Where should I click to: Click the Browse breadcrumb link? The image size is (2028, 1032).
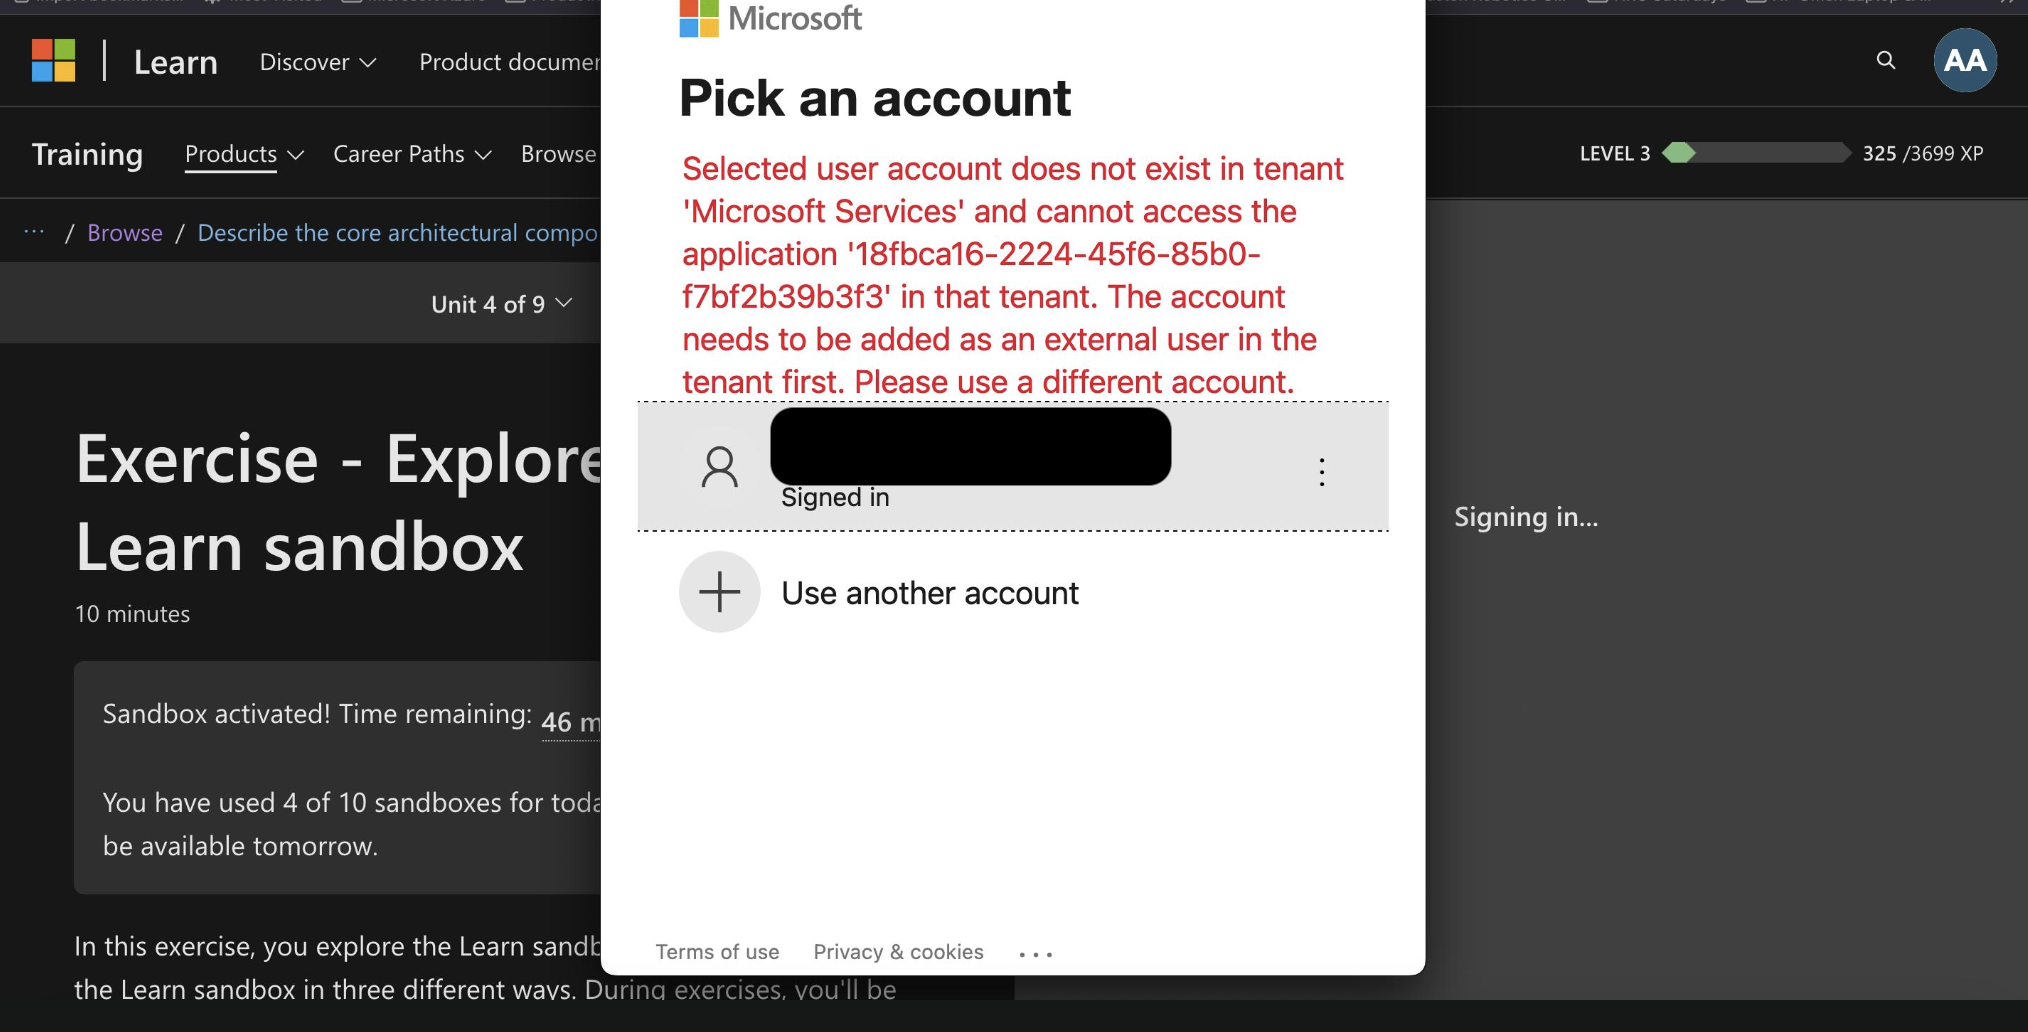pos(125,233)
